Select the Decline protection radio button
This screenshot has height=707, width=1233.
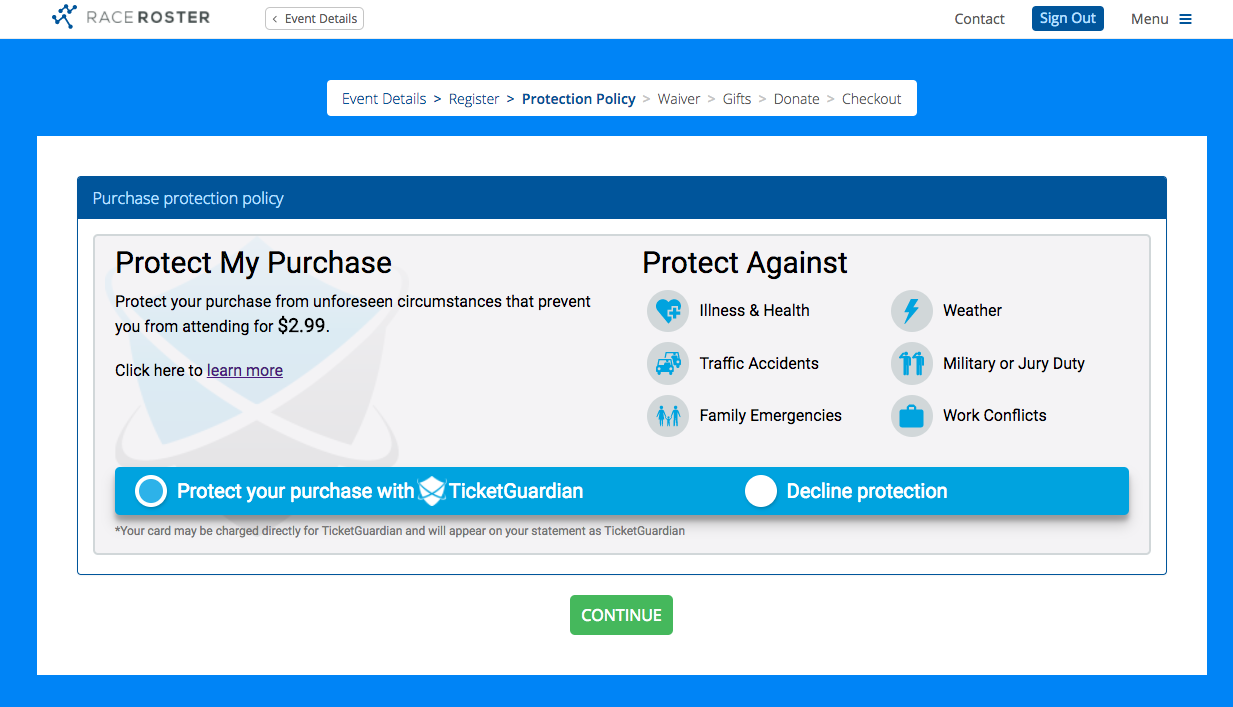click(761, 491)
